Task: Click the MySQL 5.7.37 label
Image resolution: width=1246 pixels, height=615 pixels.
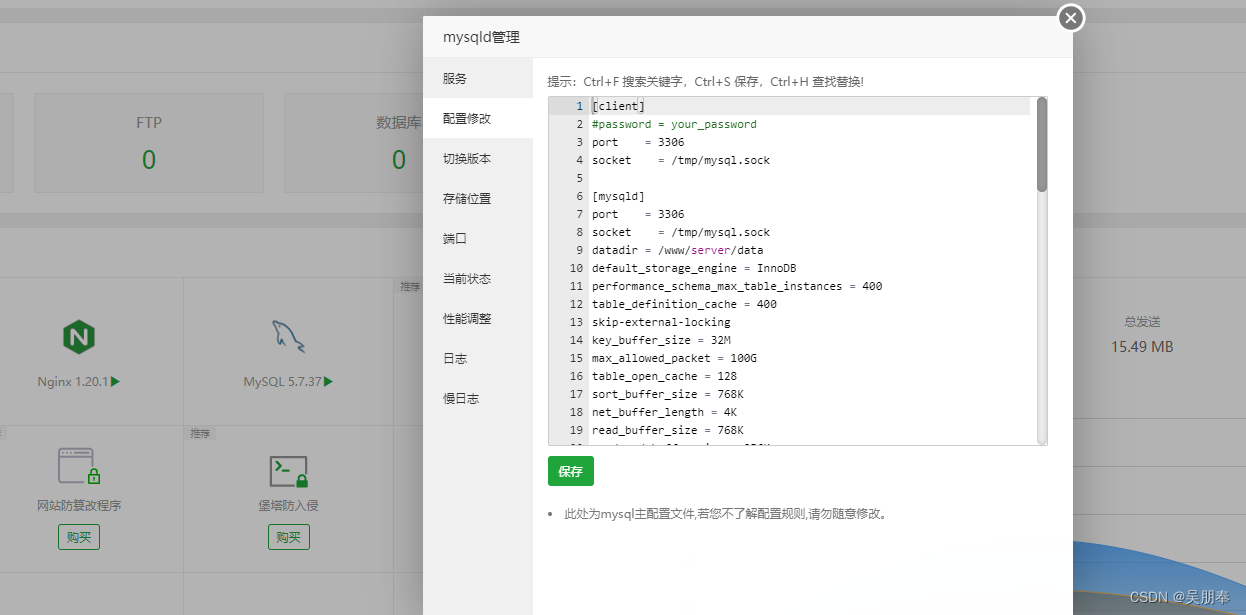Action: point(282,382)
